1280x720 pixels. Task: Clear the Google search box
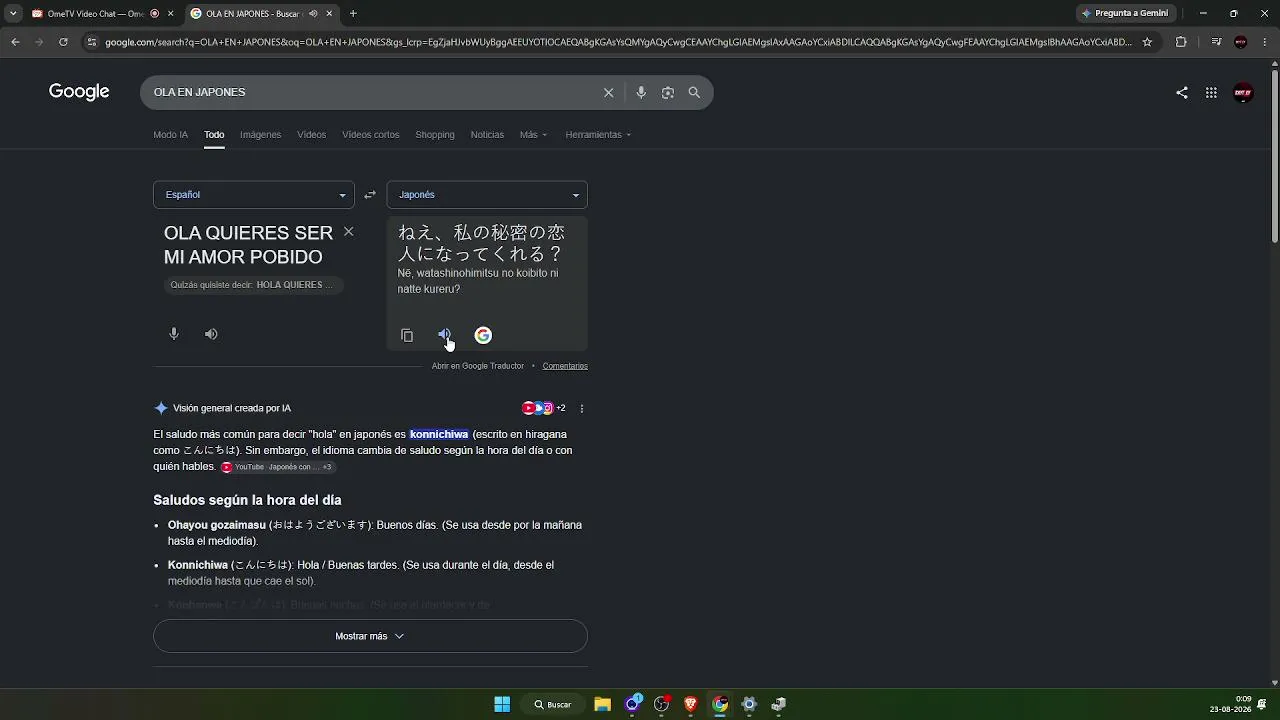pos(608,92)
